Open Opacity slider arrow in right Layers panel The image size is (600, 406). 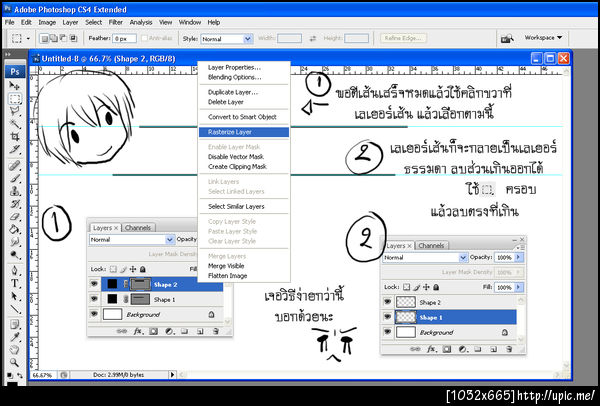pyautogui.click(x=519, y=258)
